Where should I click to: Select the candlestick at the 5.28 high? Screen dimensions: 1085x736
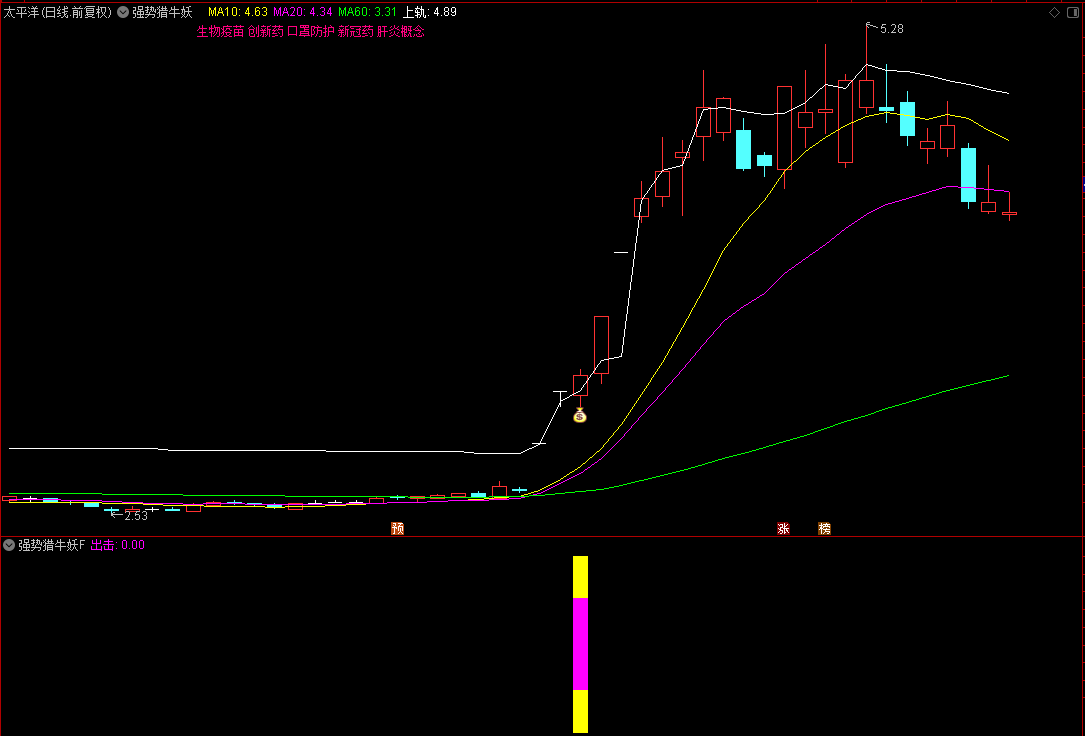(x=866, y=93)
